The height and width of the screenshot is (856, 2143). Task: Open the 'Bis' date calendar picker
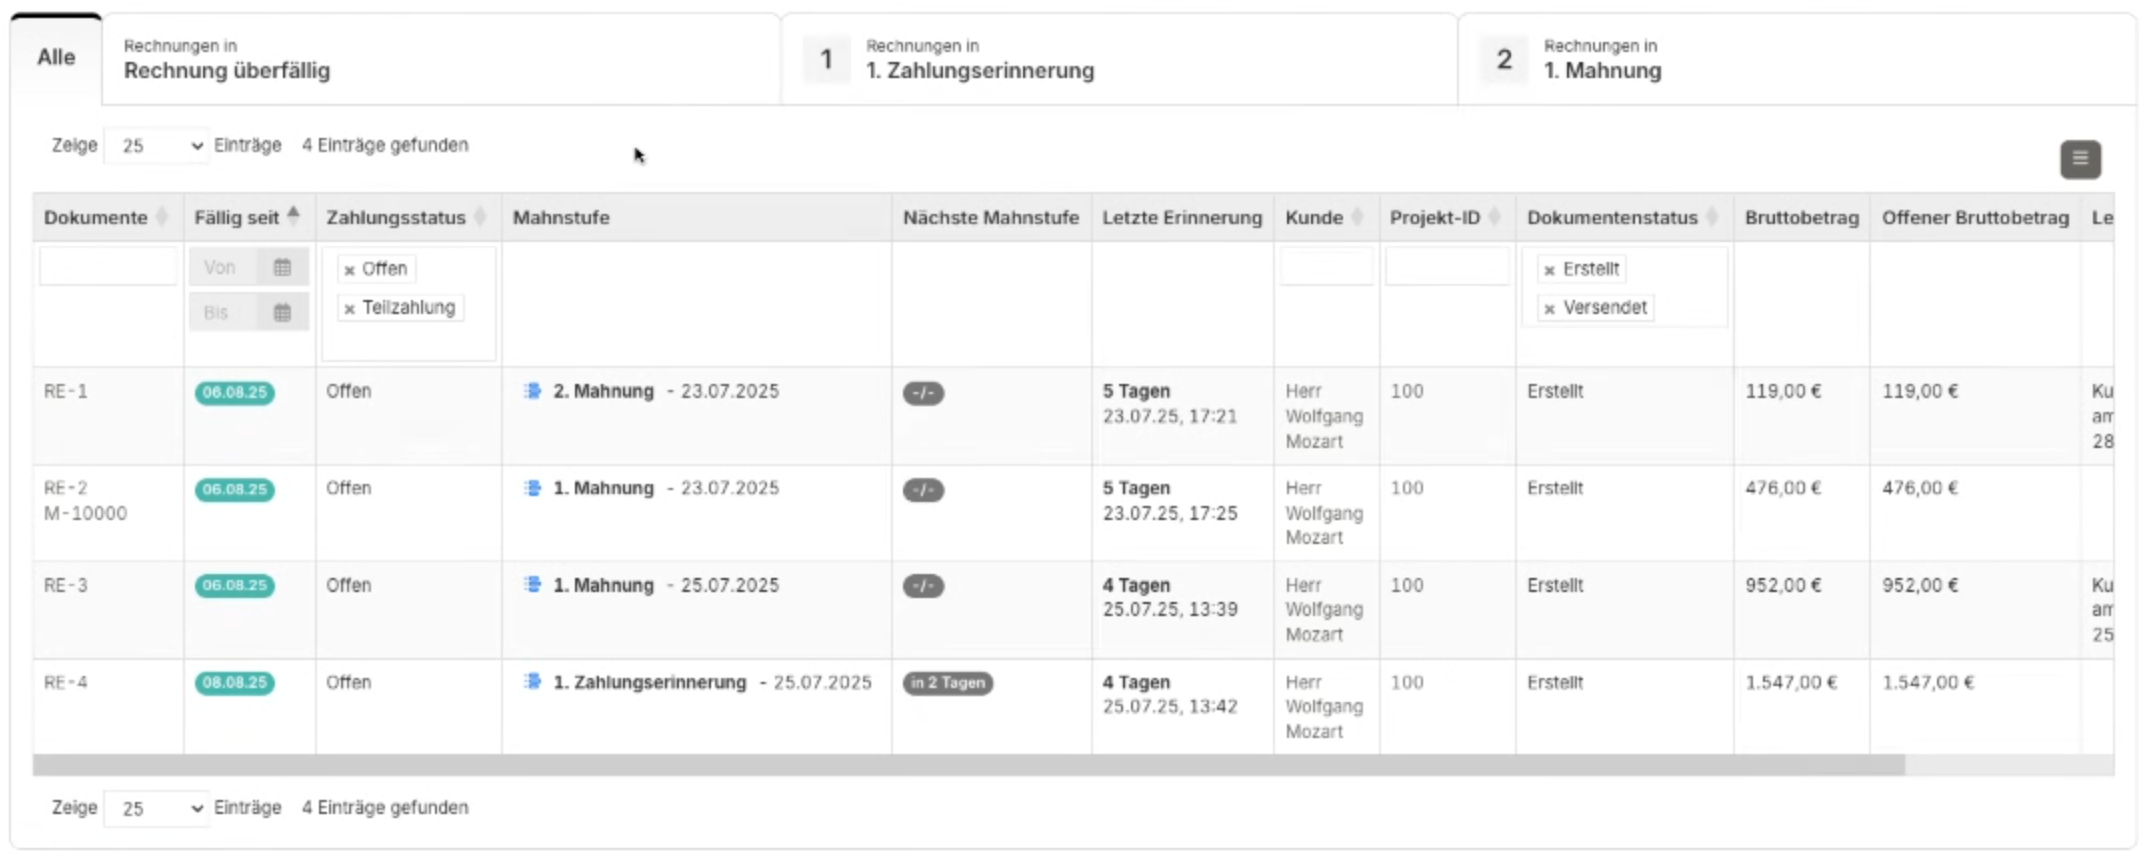[x=282, y=313]
